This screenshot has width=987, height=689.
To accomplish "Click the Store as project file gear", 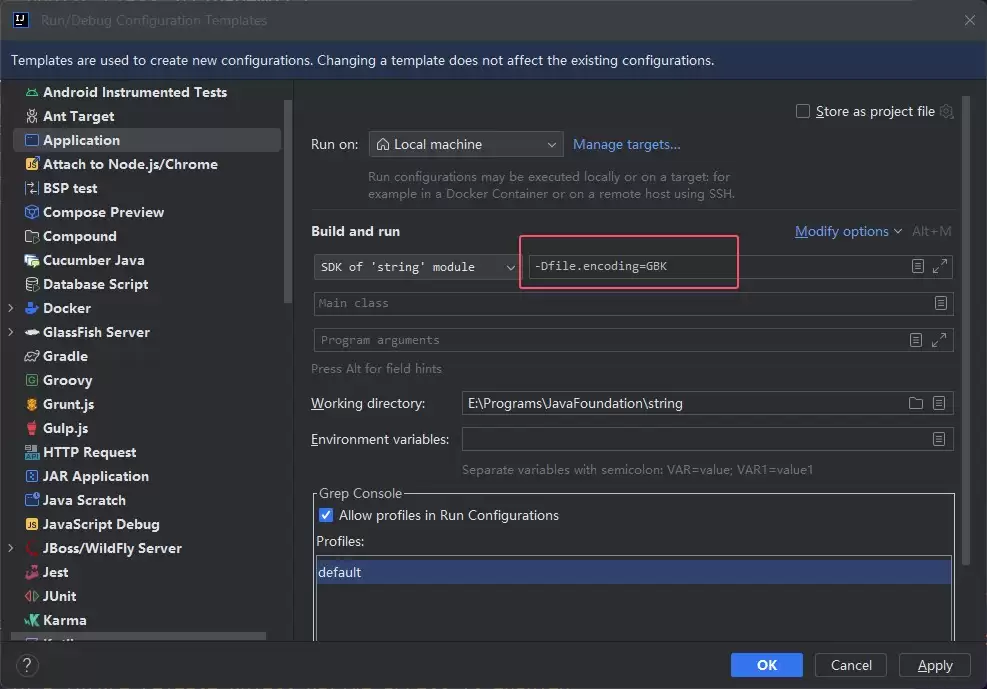I will coord(946,111).
